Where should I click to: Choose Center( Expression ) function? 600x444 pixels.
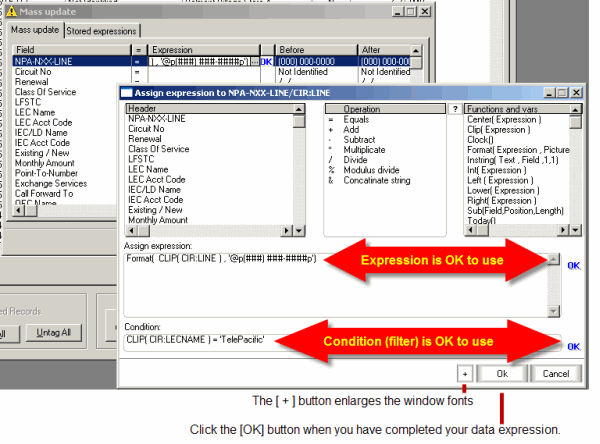(x=504, y=119)
